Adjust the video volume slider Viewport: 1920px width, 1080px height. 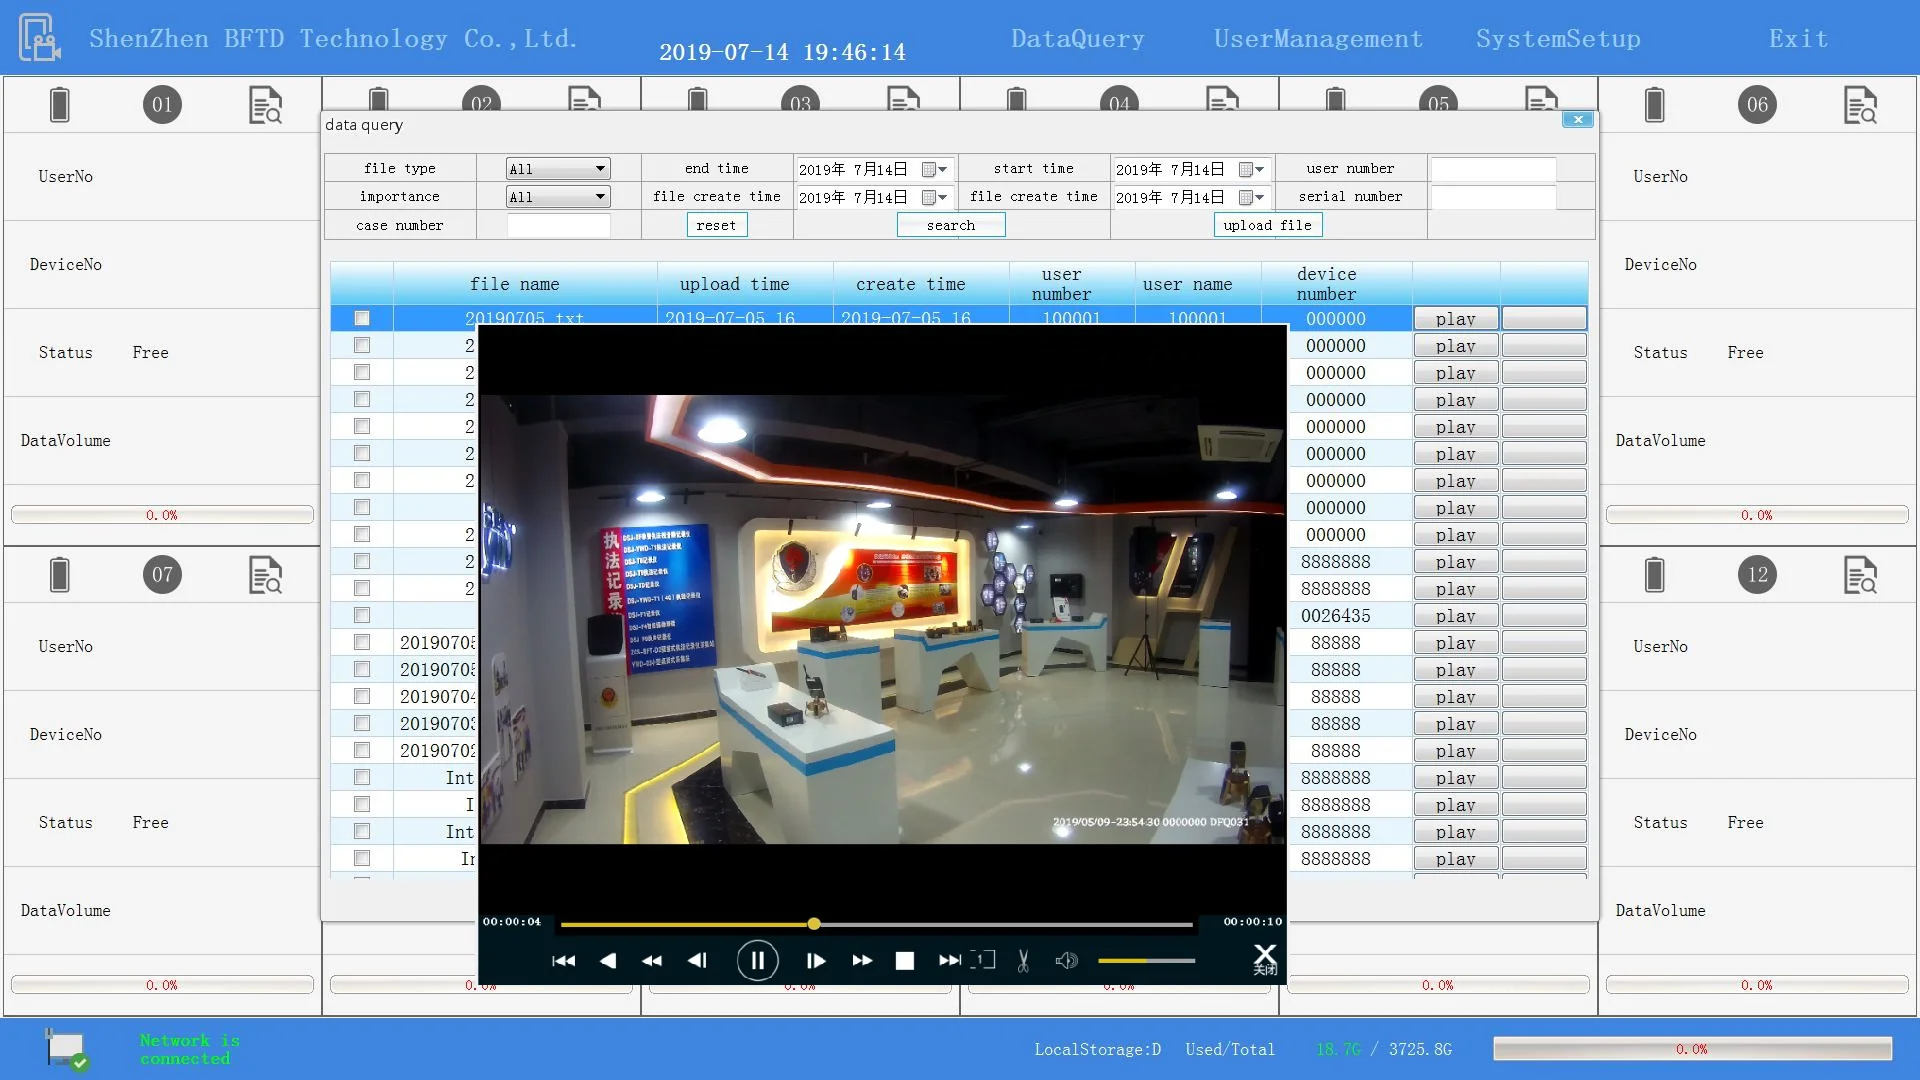(x=1146, y=961)
